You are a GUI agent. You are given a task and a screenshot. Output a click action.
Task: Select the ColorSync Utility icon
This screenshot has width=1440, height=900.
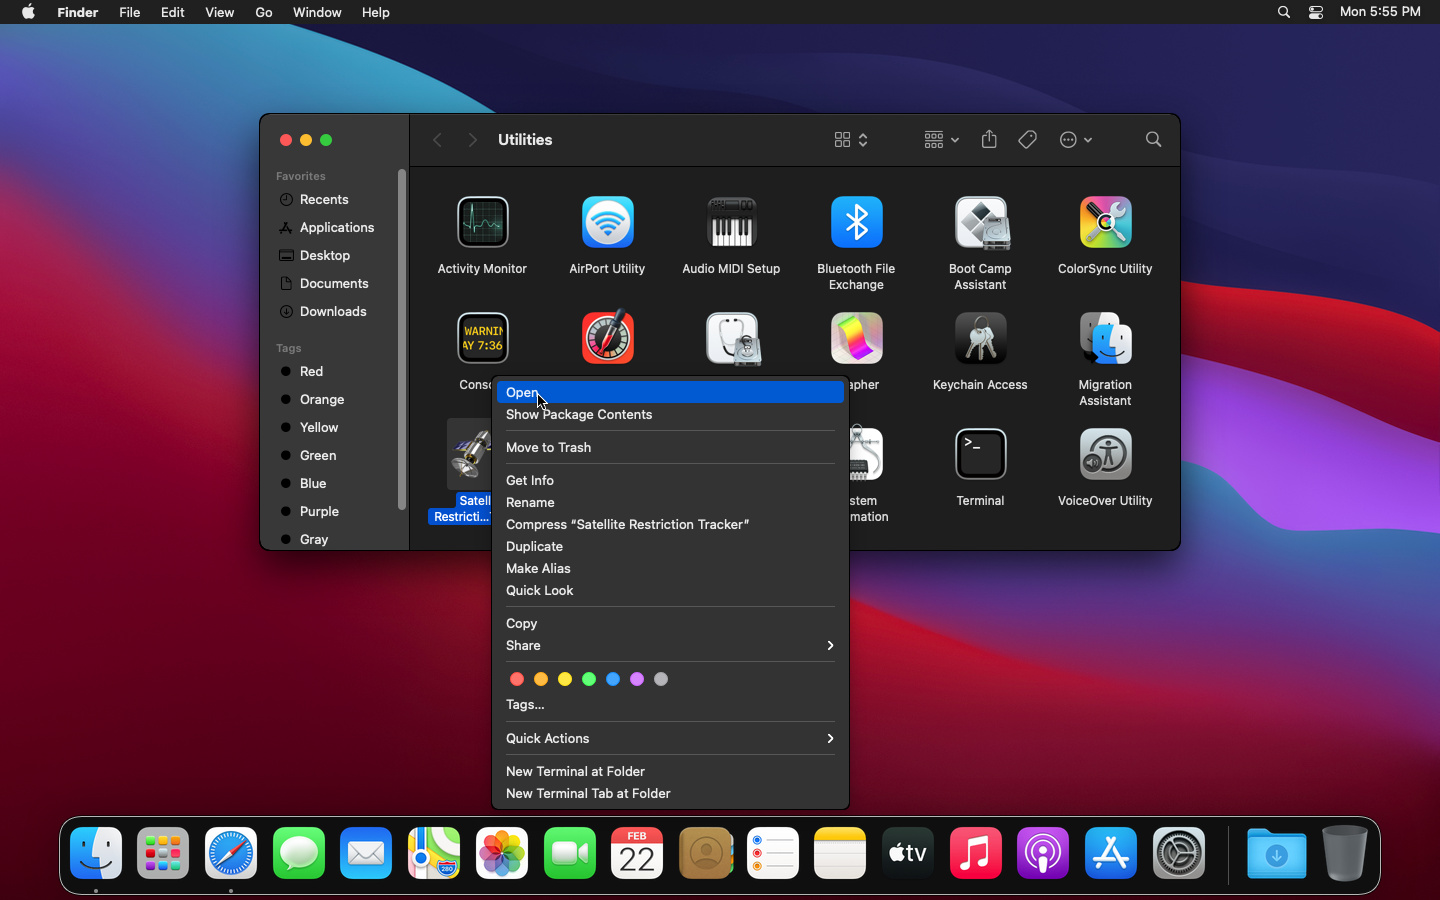1105,223
